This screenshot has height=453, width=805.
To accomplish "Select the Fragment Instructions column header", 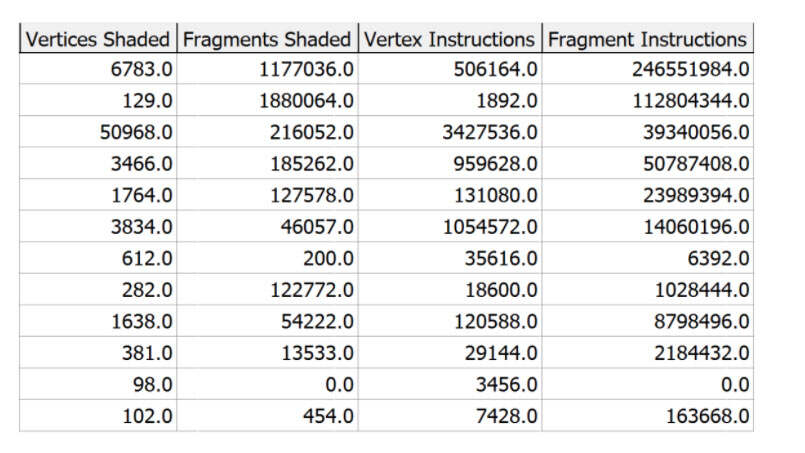I will pos(647,40).
